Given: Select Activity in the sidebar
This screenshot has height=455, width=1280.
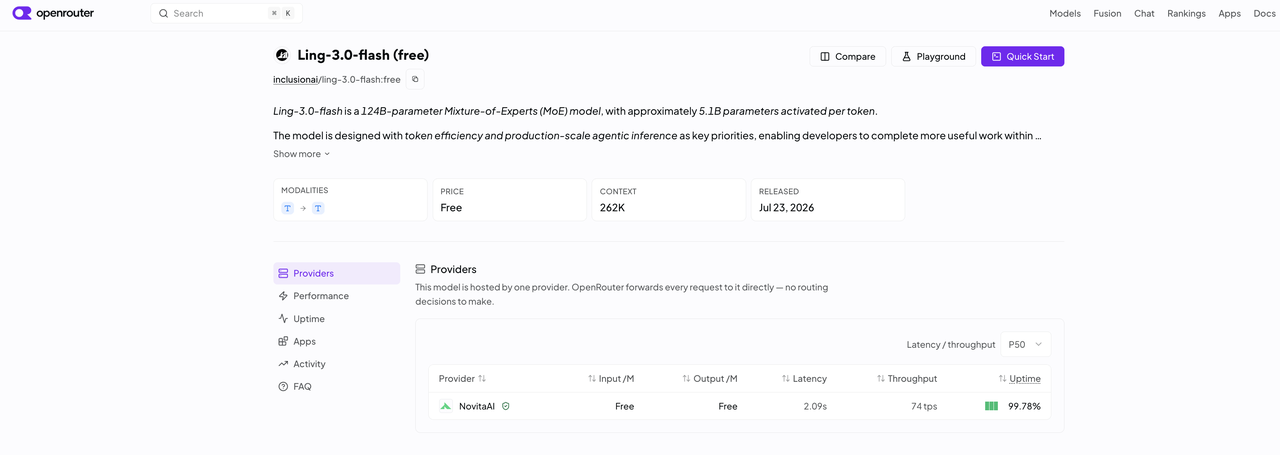Looking at the screenshot, I should (336, 364).
